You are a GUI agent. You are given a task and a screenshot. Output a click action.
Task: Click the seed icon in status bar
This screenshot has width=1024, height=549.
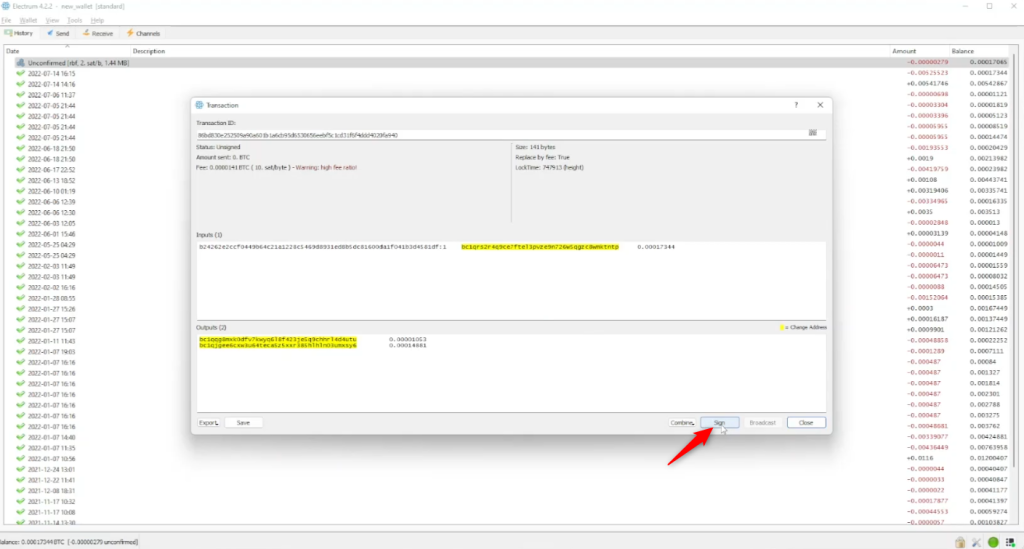[x=1010, y=542]
